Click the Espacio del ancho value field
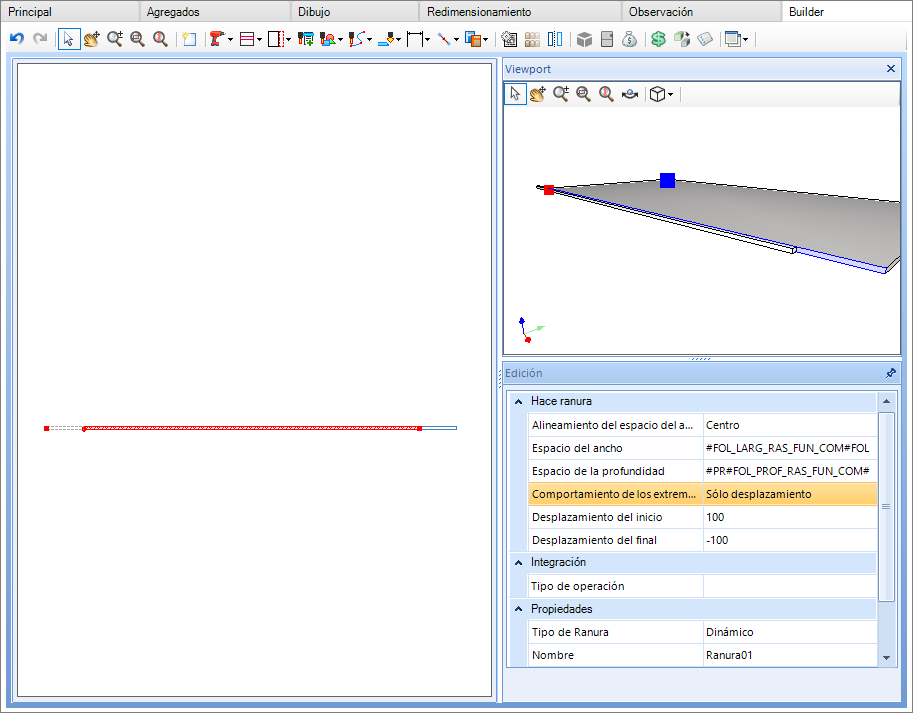The image size is (913, 713). click(x=790, y=448)
